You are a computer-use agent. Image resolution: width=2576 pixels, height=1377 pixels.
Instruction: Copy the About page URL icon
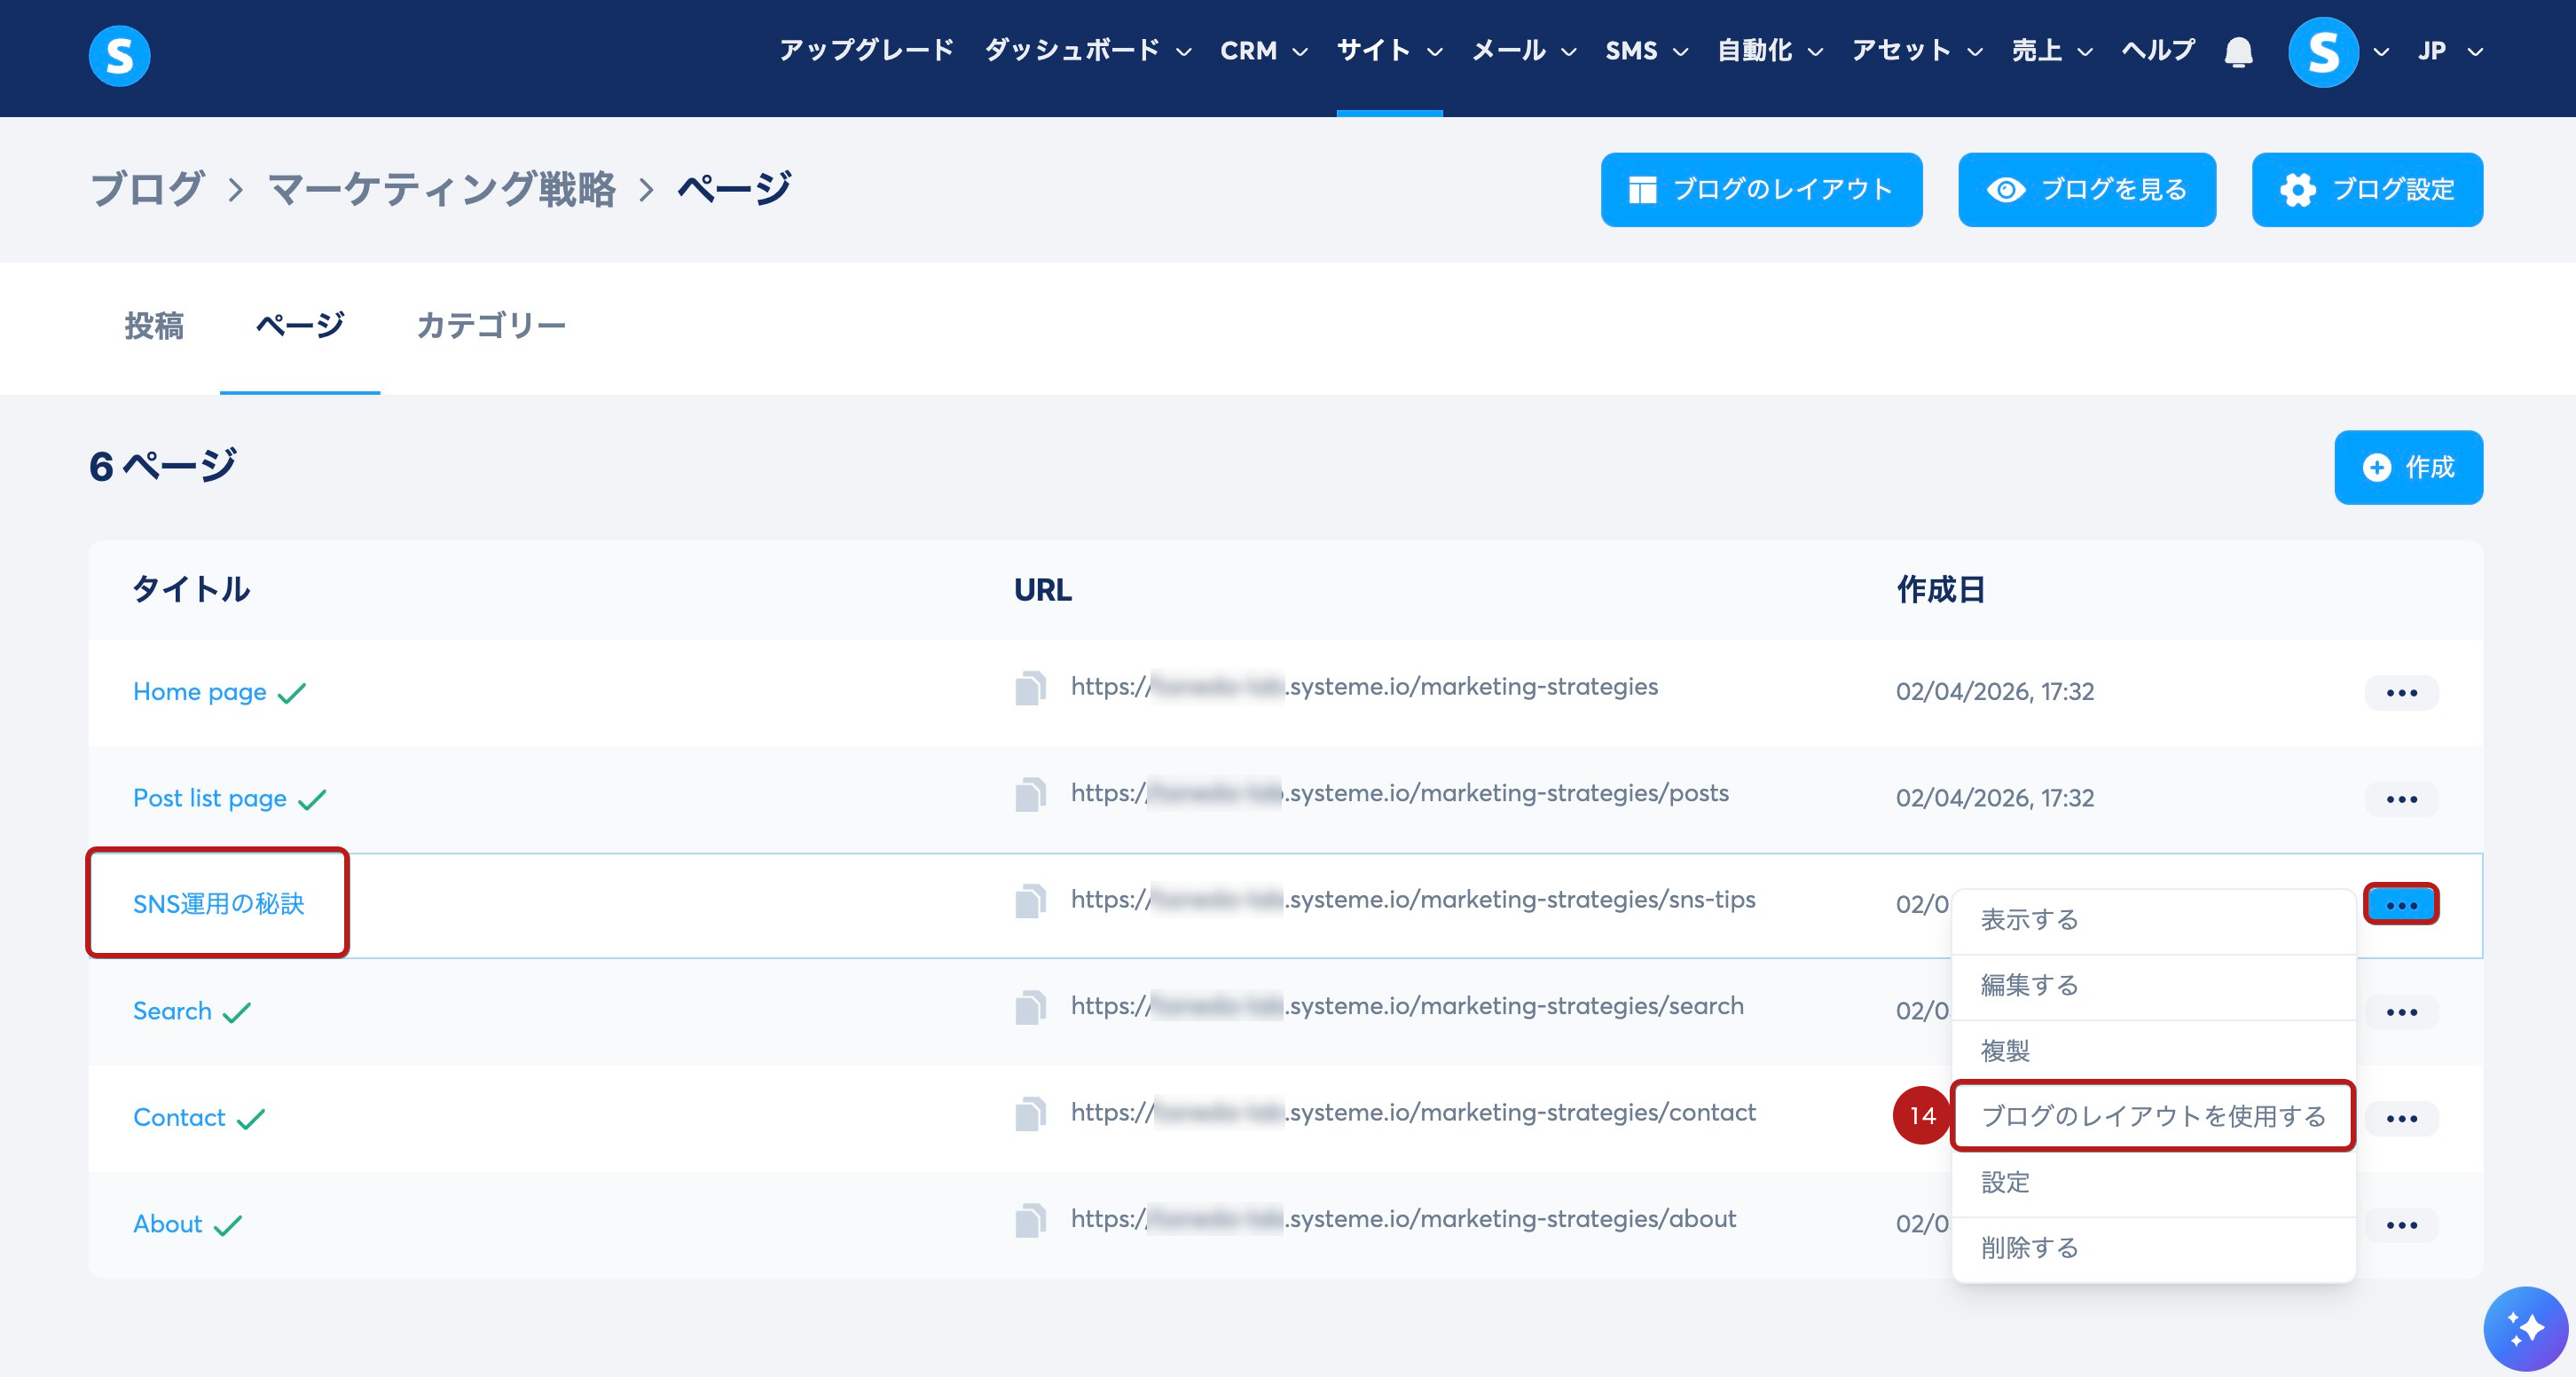click(1030, 1220)
